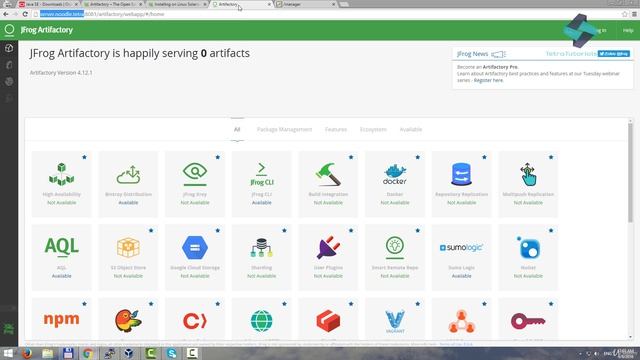Open the S3 Object Store card
640x360 pixels.
[x=128, y=258]
